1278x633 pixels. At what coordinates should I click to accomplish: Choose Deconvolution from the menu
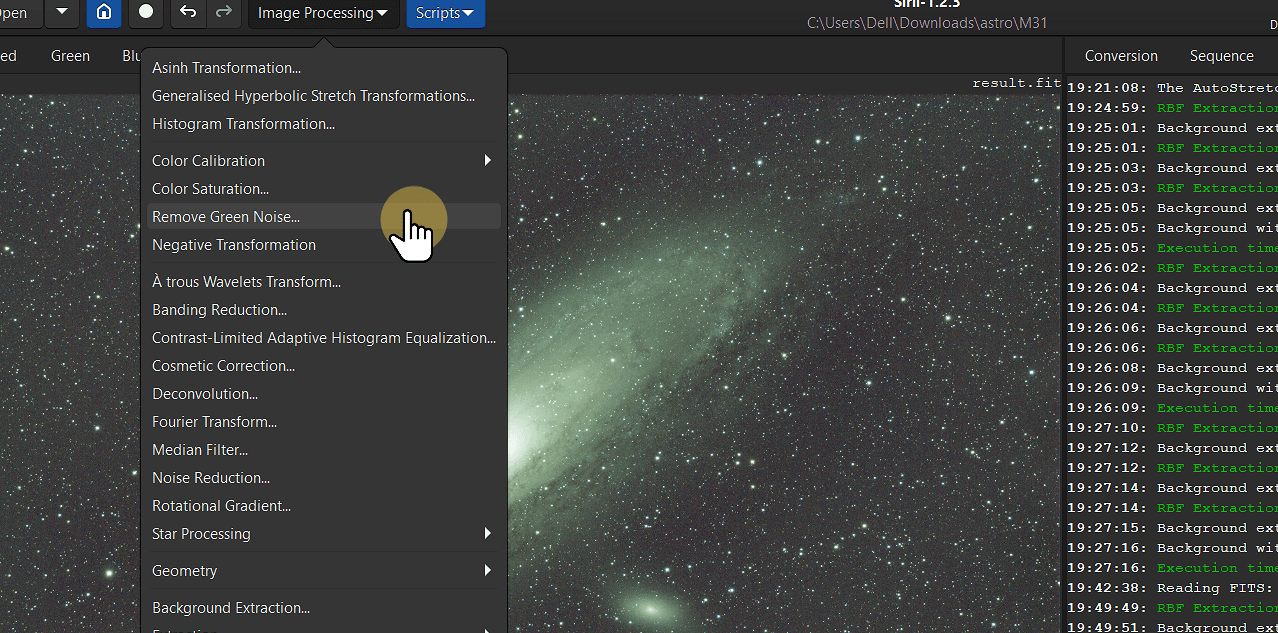(205, 394)
